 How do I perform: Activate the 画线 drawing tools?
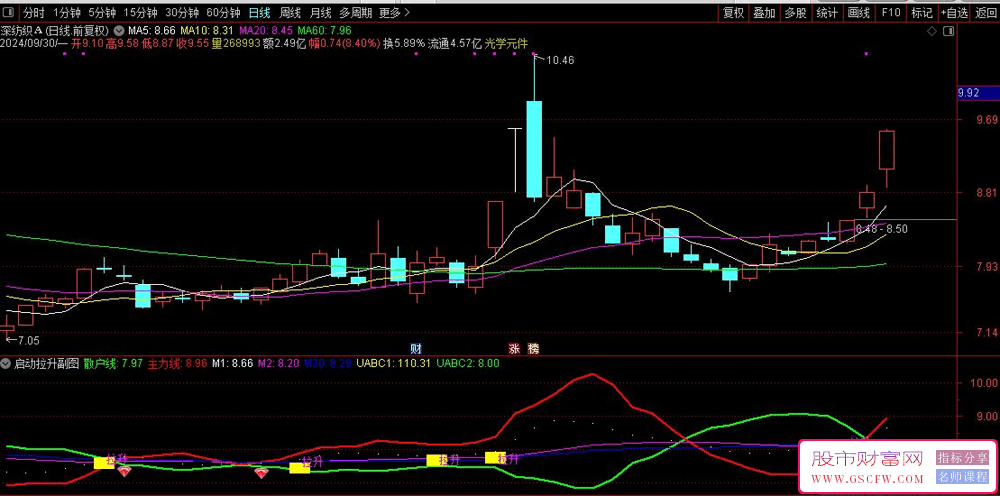click(859, 12)
